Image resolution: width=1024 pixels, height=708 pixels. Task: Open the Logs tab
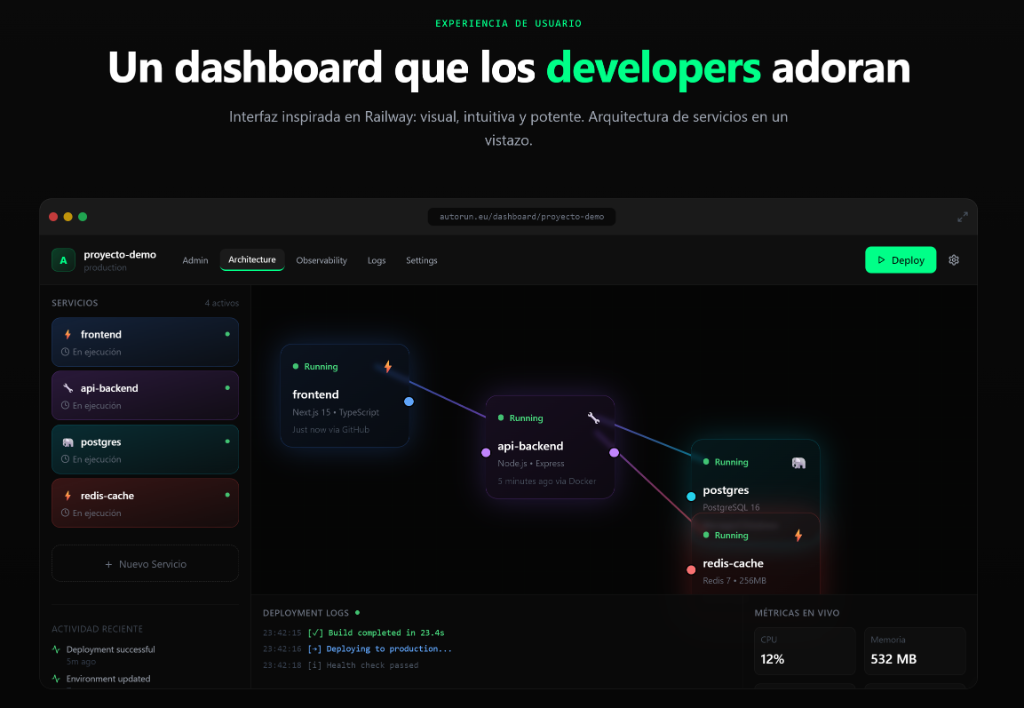376,260
